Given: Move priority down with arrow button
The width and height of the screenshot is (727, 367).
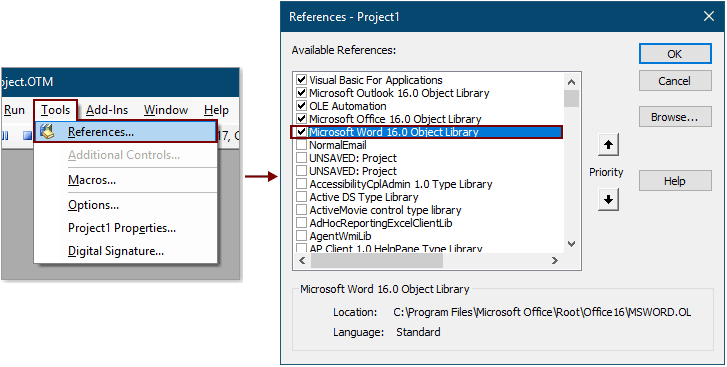Looking at the screenshot, I should coord(608,200).
